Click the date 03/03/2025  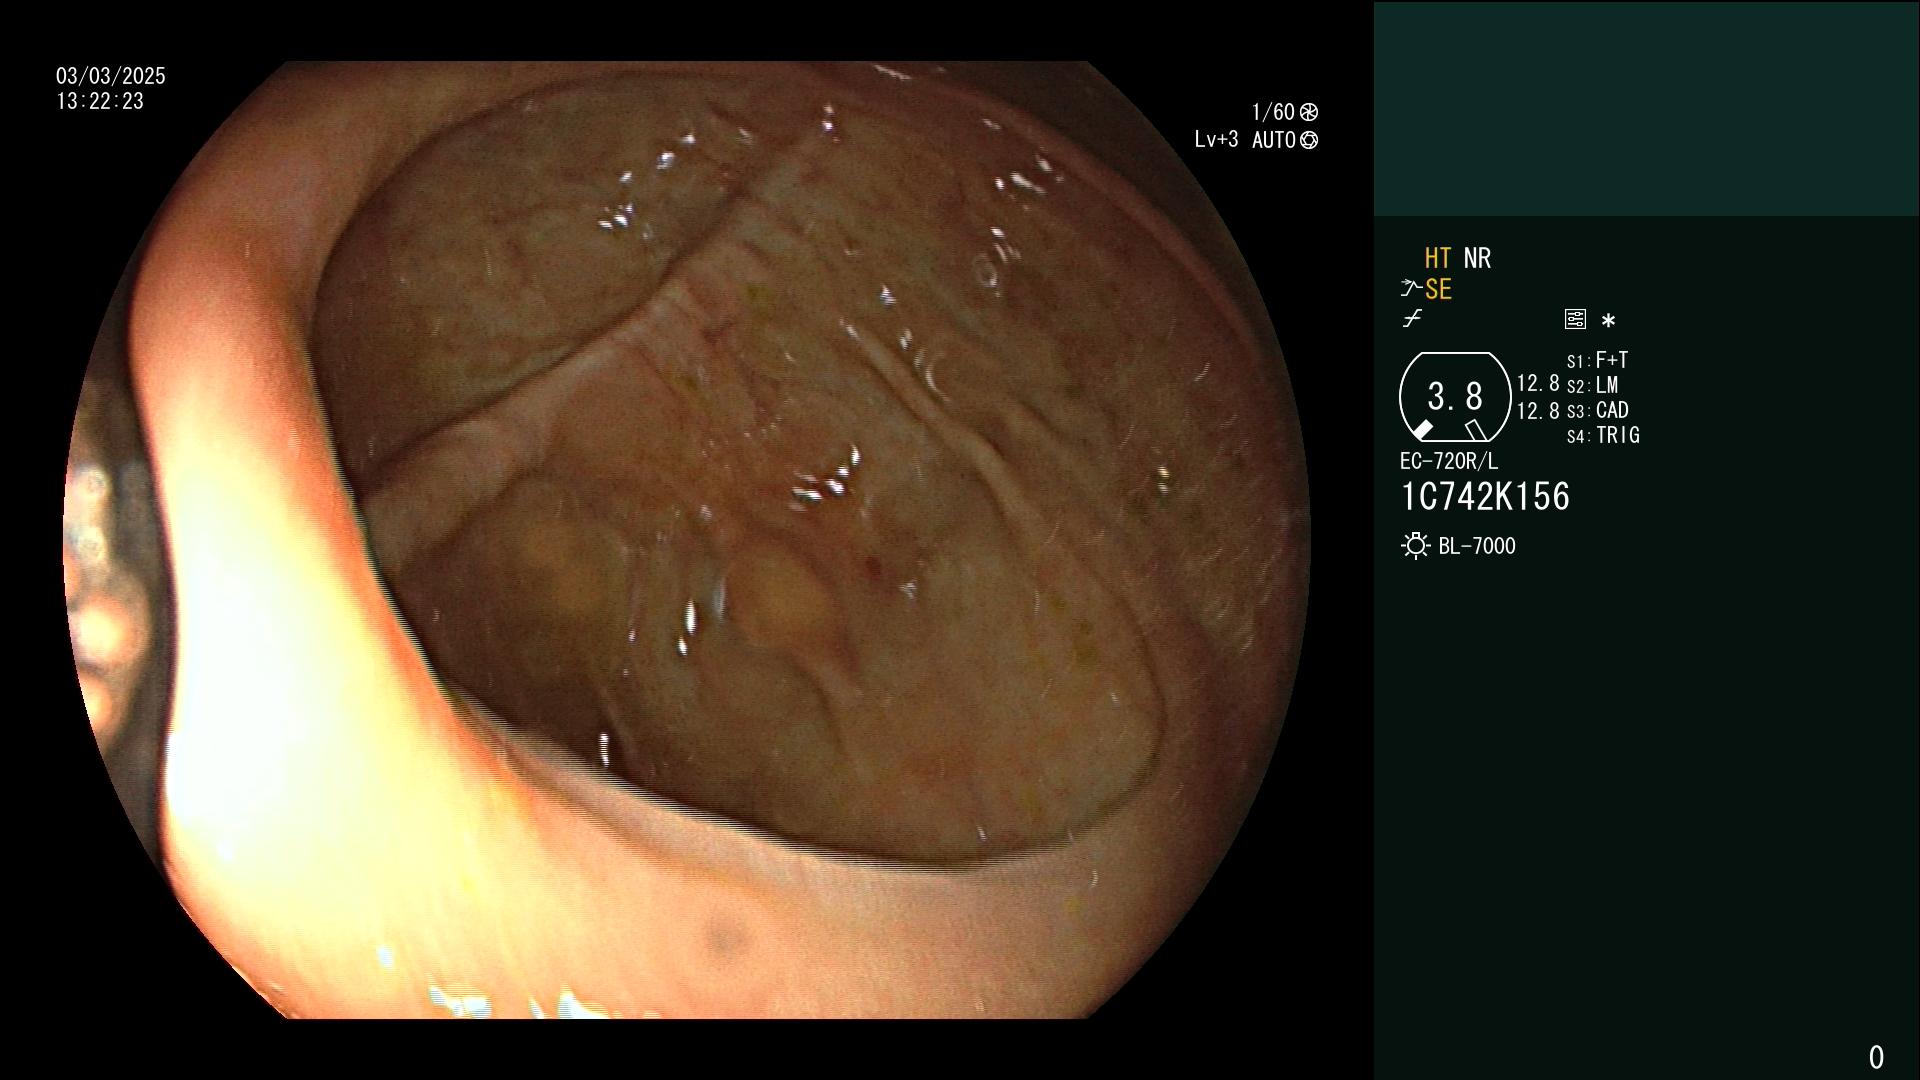111,76
